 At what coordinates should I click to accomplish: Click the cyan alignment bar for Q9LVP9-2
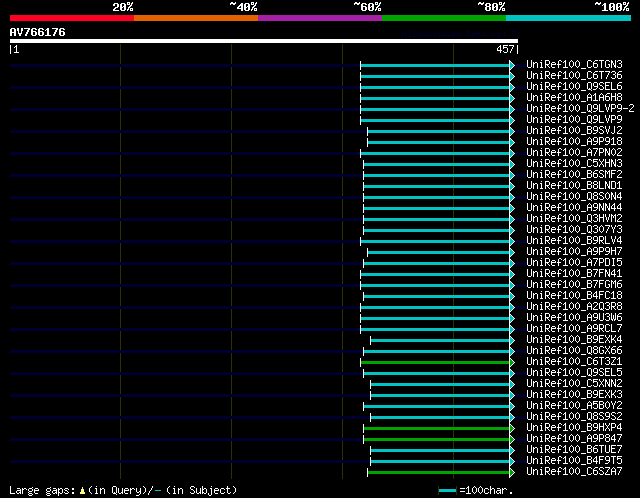pos(436,109)
